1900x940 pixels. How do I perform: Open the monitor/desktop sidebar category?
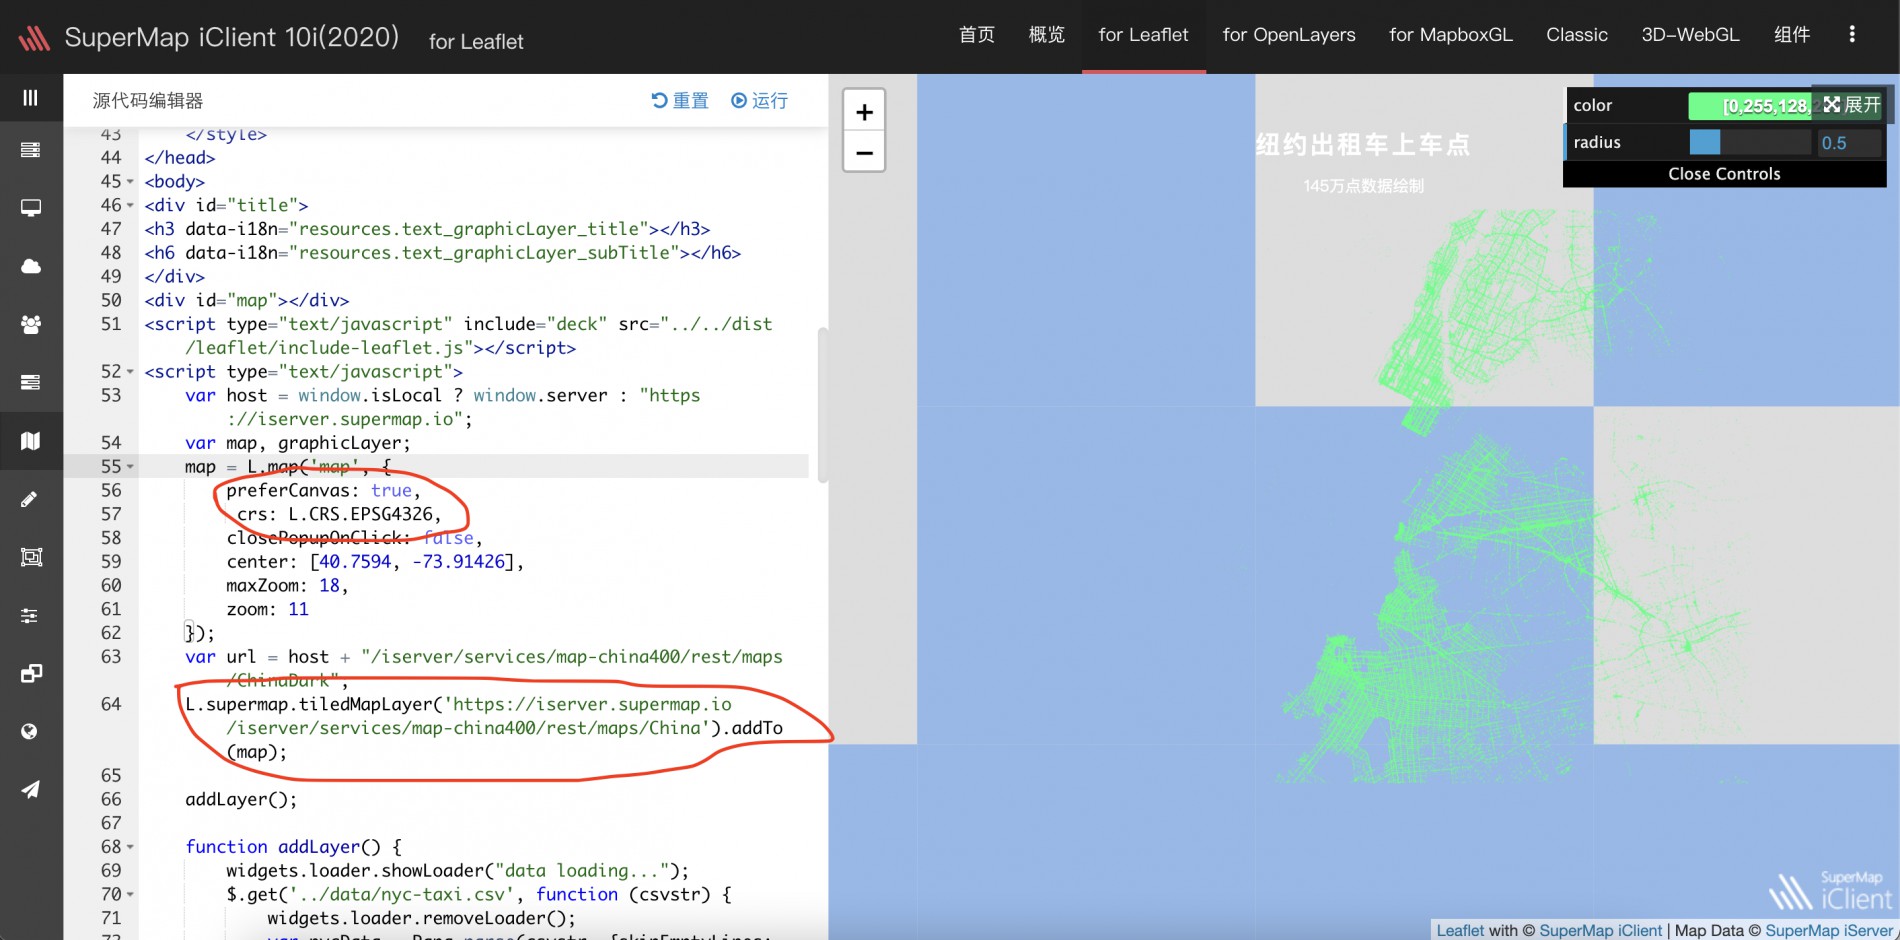point(31,208)
